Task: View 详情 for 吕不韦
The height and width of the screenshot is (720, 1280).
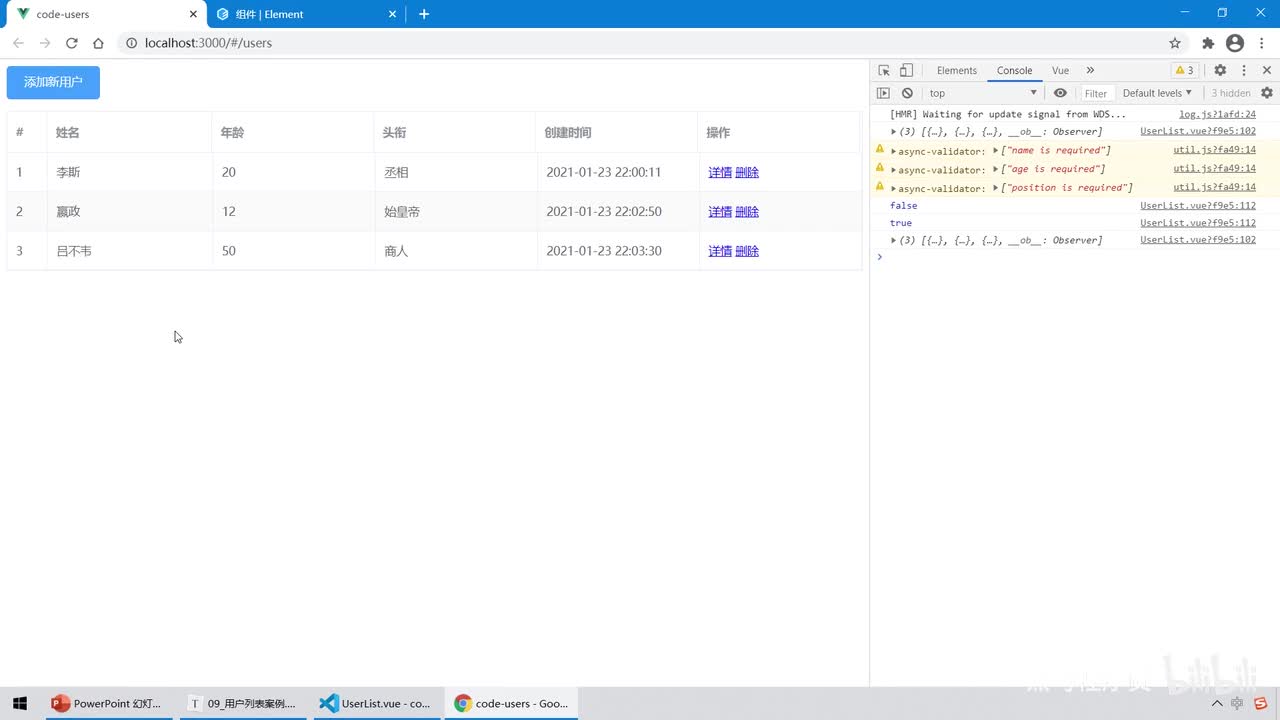Action: (720, 251)
